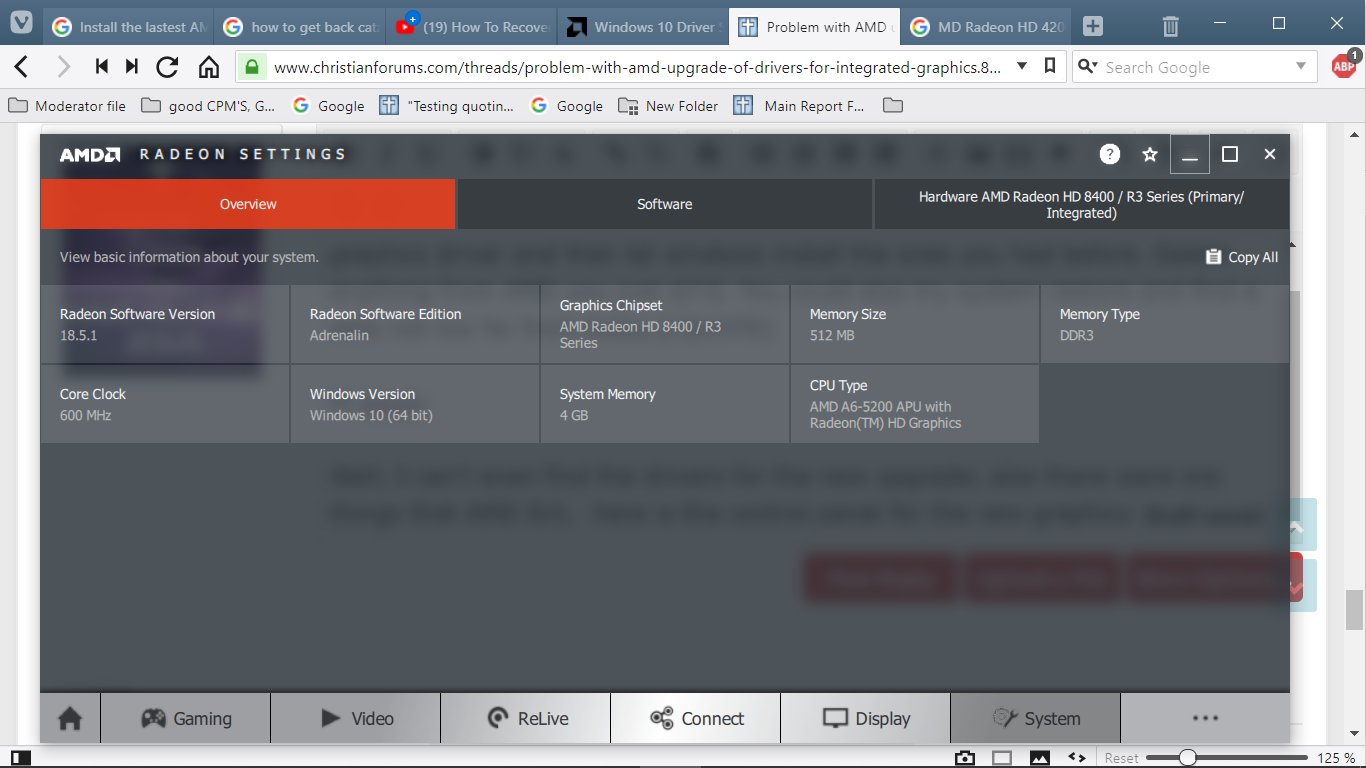Switch to 'MD Radeon HD 420' tab
The image size is (1366, 768).
[x=985, y=27]
